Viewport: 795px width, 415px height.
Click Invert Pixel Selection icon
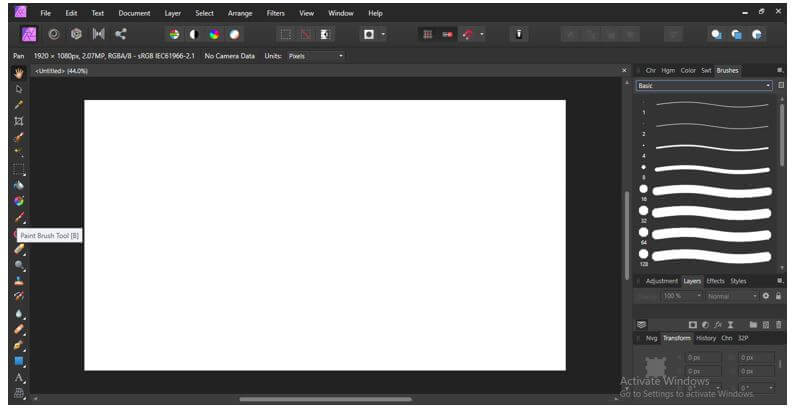click(x=325, y=34)
